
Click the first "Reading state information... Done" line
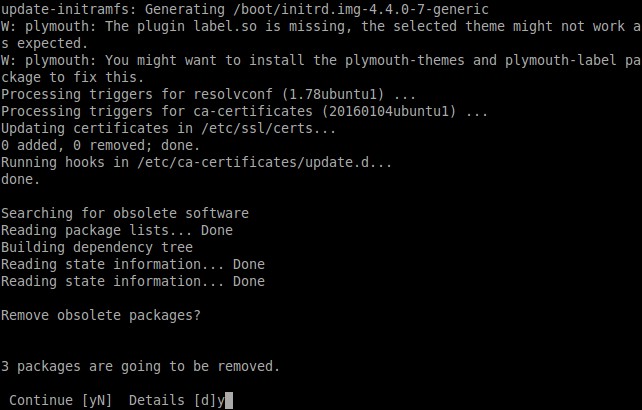click(133, 264)
